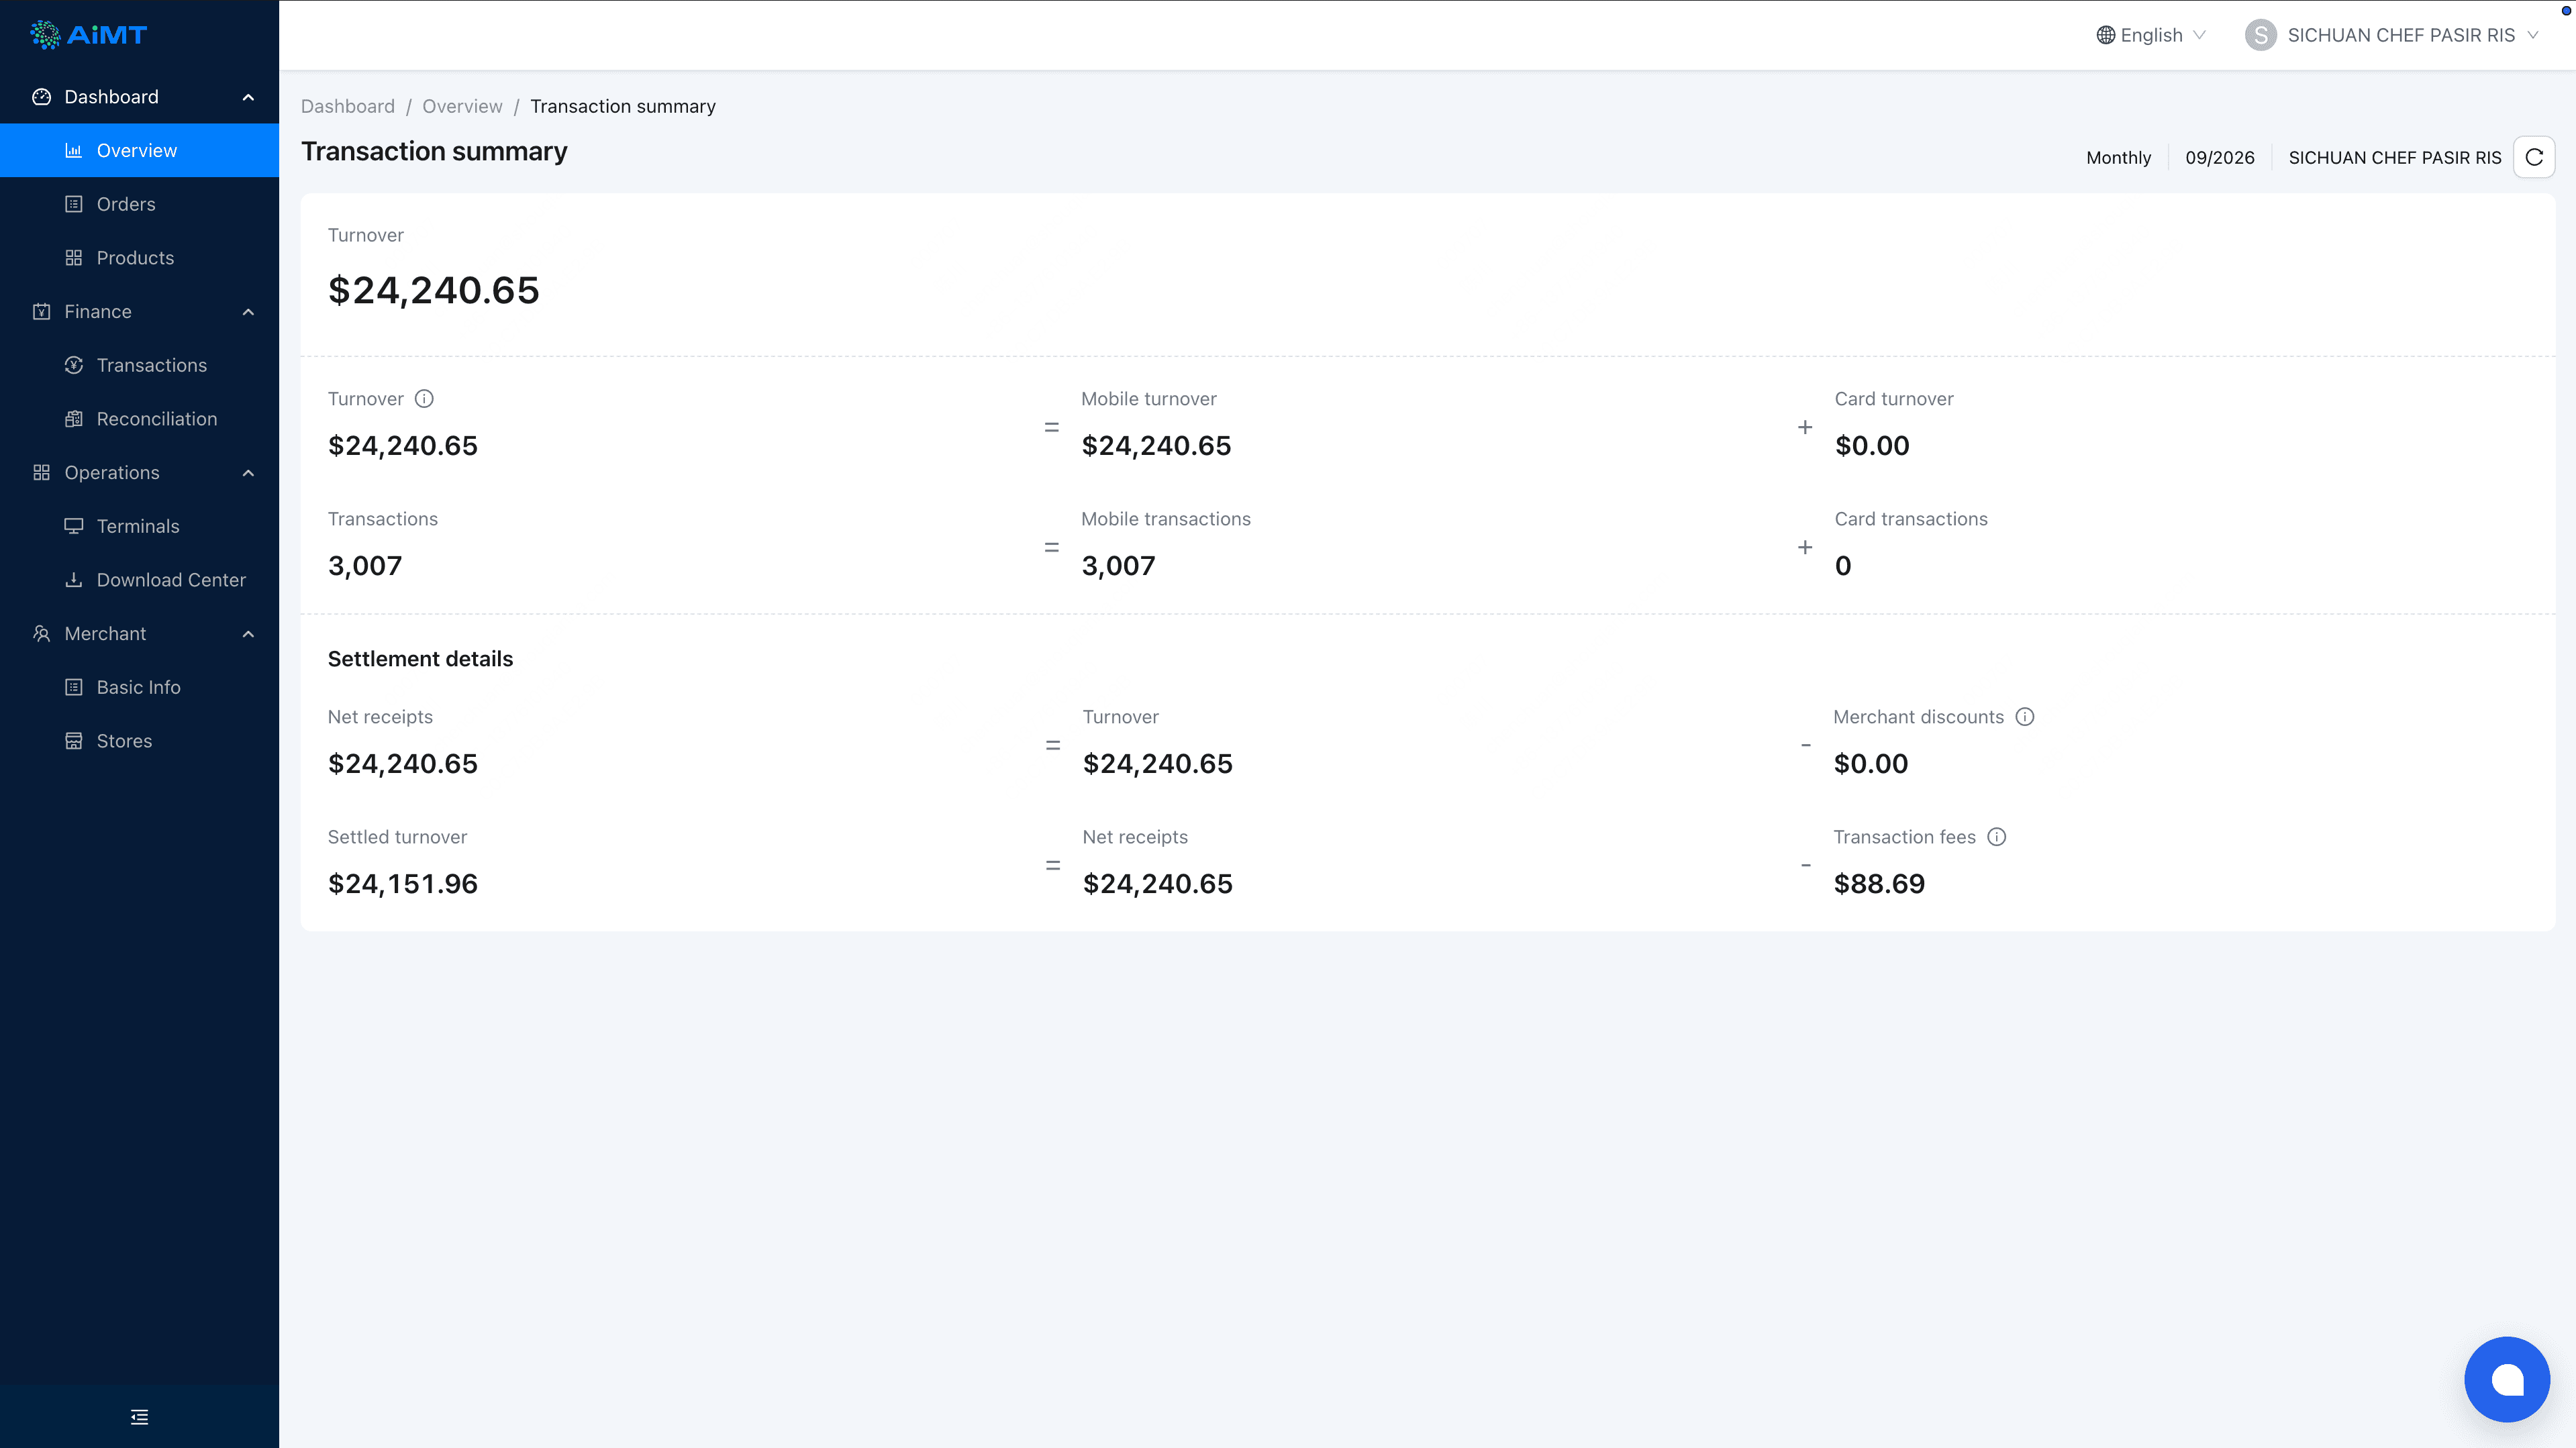Click the AiMT logo
Image resolution: width=2576 pixels, height=1448 pixels.
89,35
